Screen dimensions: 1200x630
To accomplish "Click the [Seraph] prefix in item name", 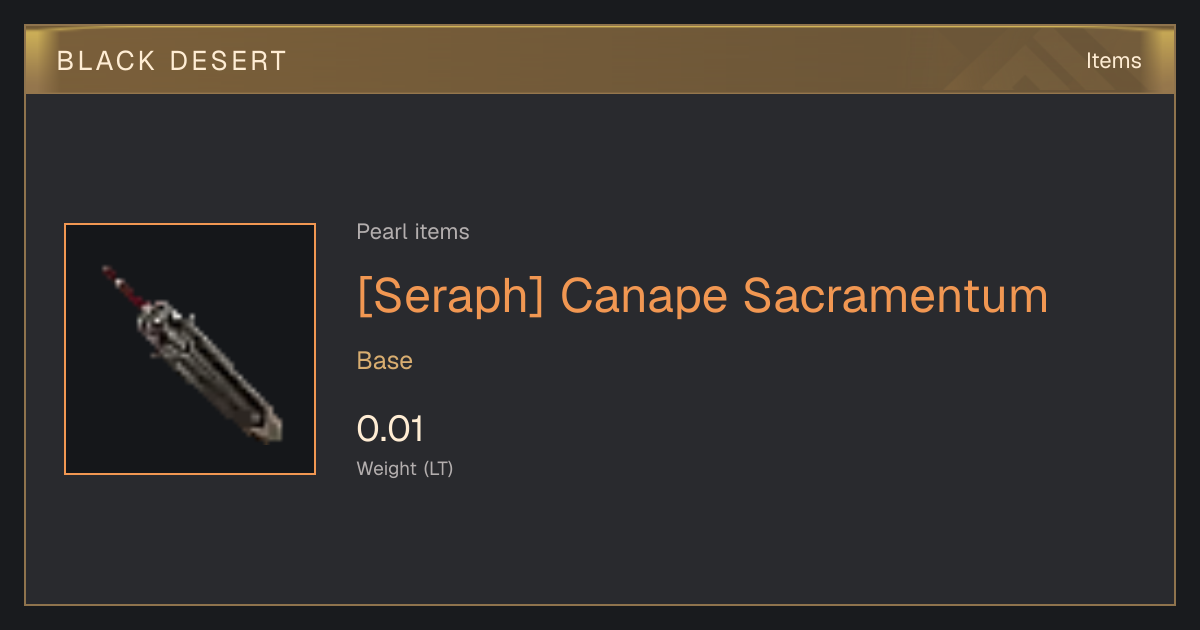I will tap(450, 296).
